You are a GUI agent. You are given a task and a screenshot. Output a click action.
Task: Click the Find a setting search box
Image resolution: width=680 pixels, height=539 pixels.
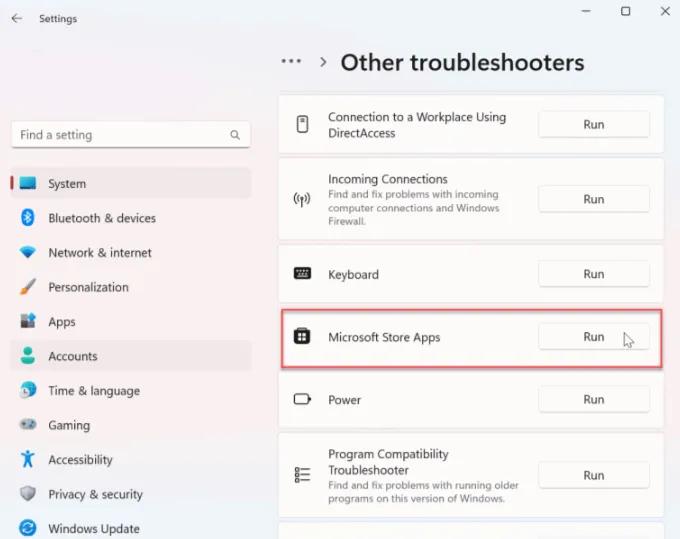(x=120, y=135)
